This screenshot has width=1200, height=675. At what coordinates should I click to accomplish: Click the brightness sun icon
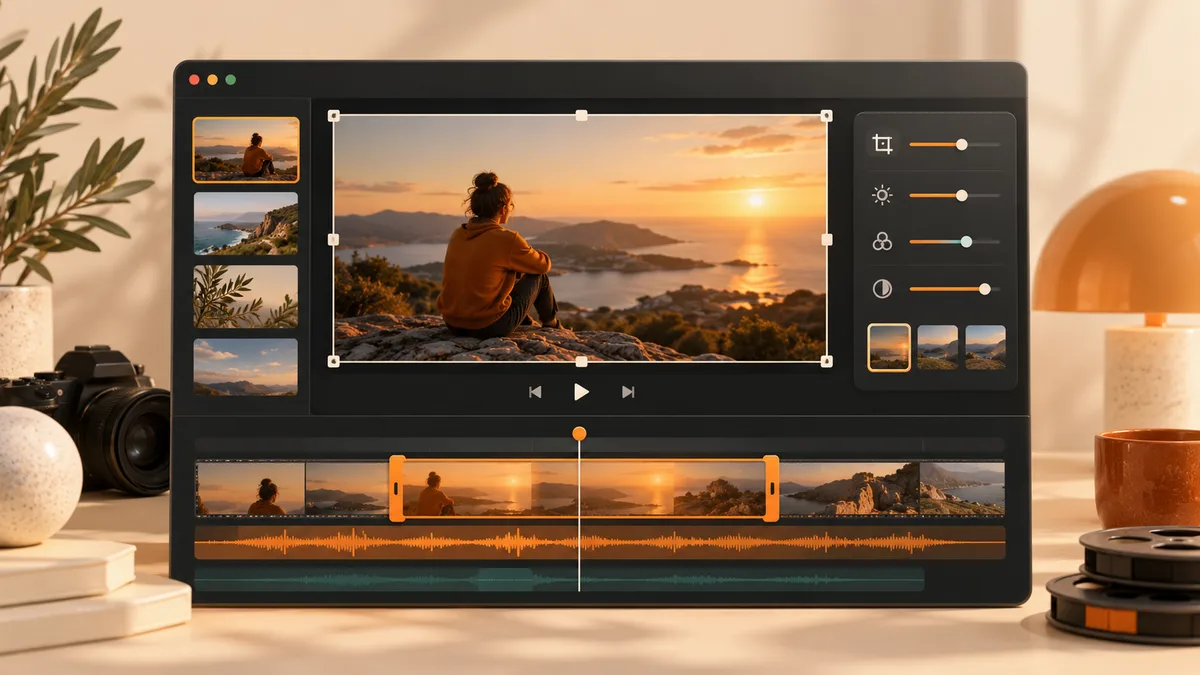click(x=882, y=195)
